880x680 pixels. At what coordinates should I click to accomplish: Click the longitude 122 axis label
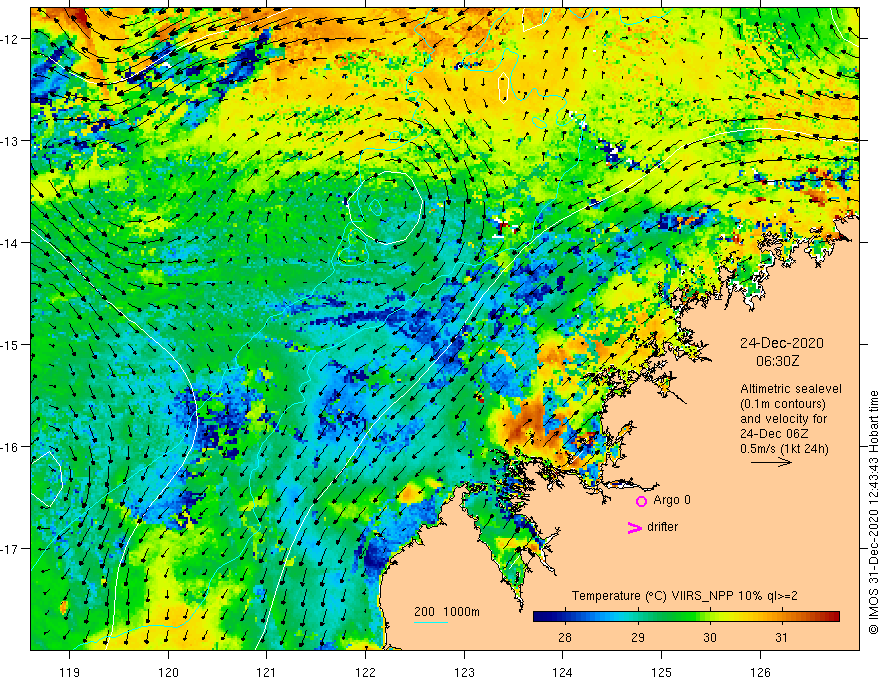click(x=365, y=672)
